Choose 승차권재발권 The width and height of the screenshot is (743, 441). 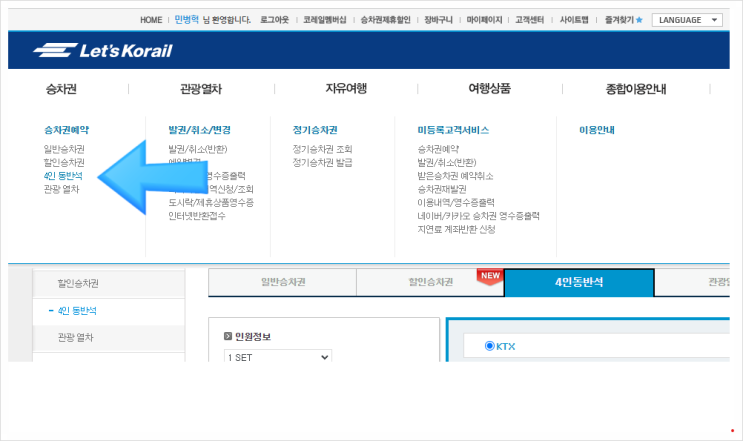pos(442,189)
